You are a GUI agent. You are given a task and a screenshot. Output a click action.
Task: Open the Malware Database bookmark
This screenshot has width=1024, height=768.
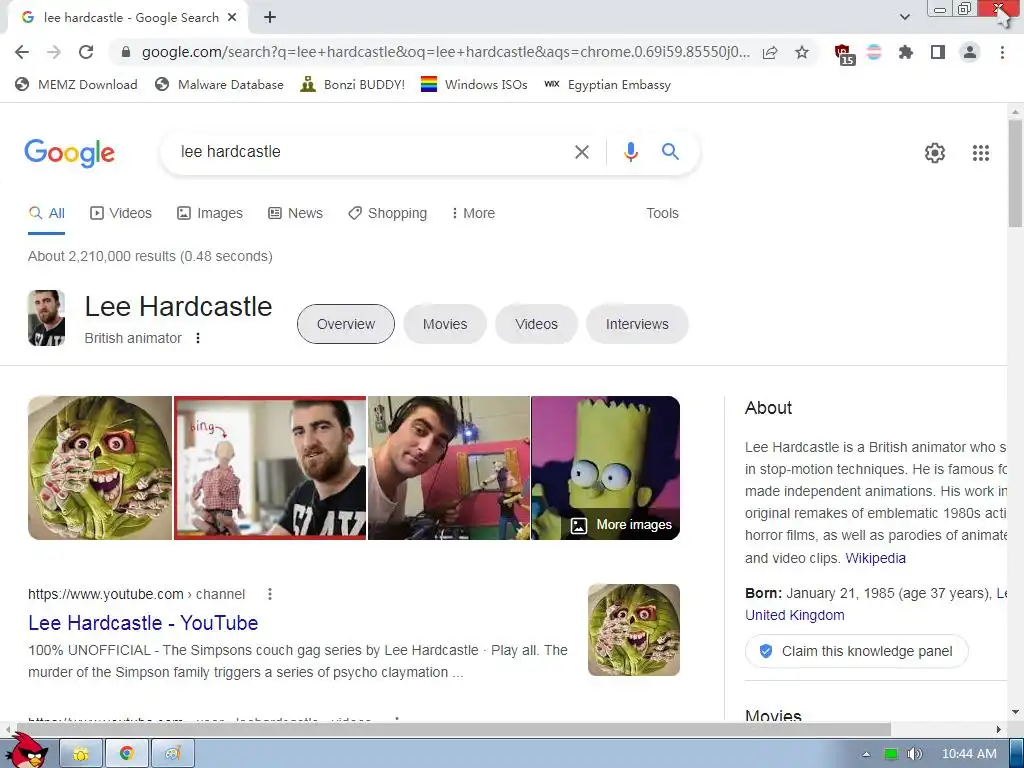click(x=219, y=85)
